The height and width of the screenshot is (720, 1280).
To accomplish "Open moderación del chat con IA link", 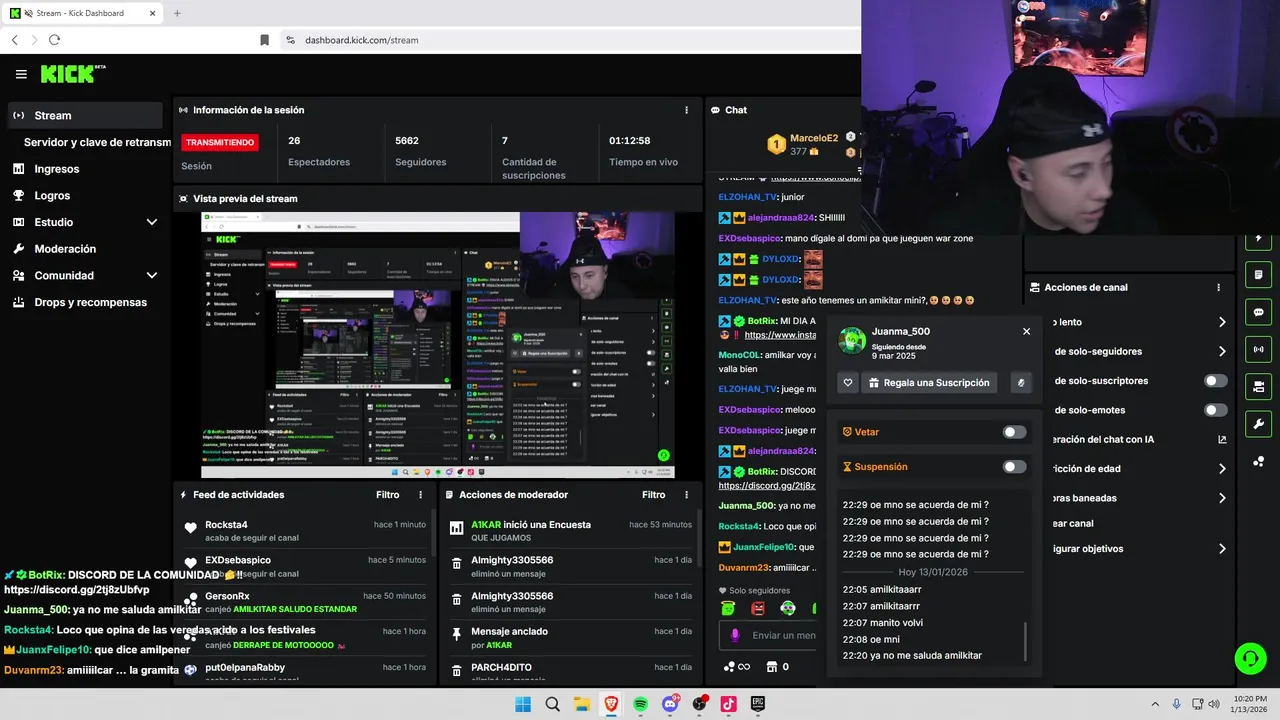I will 1222,439.
